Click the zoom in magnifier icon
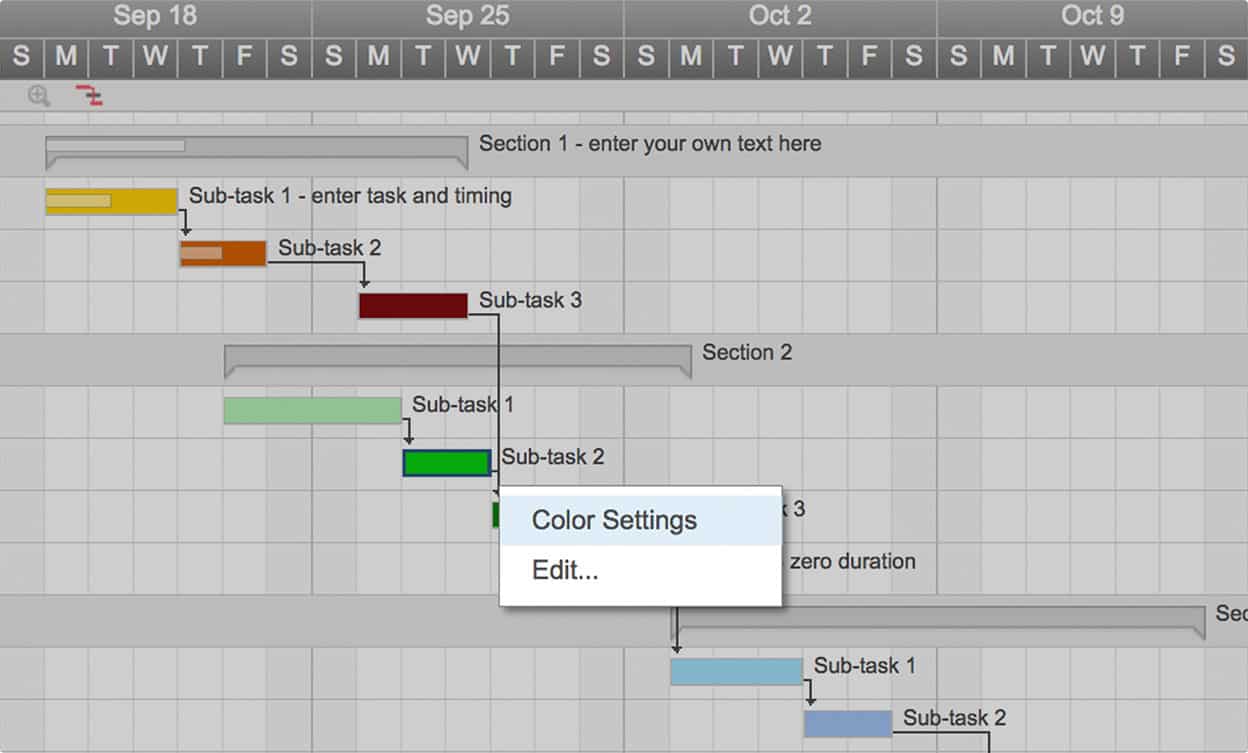The image size is (1248, 753). click(39, 96)
